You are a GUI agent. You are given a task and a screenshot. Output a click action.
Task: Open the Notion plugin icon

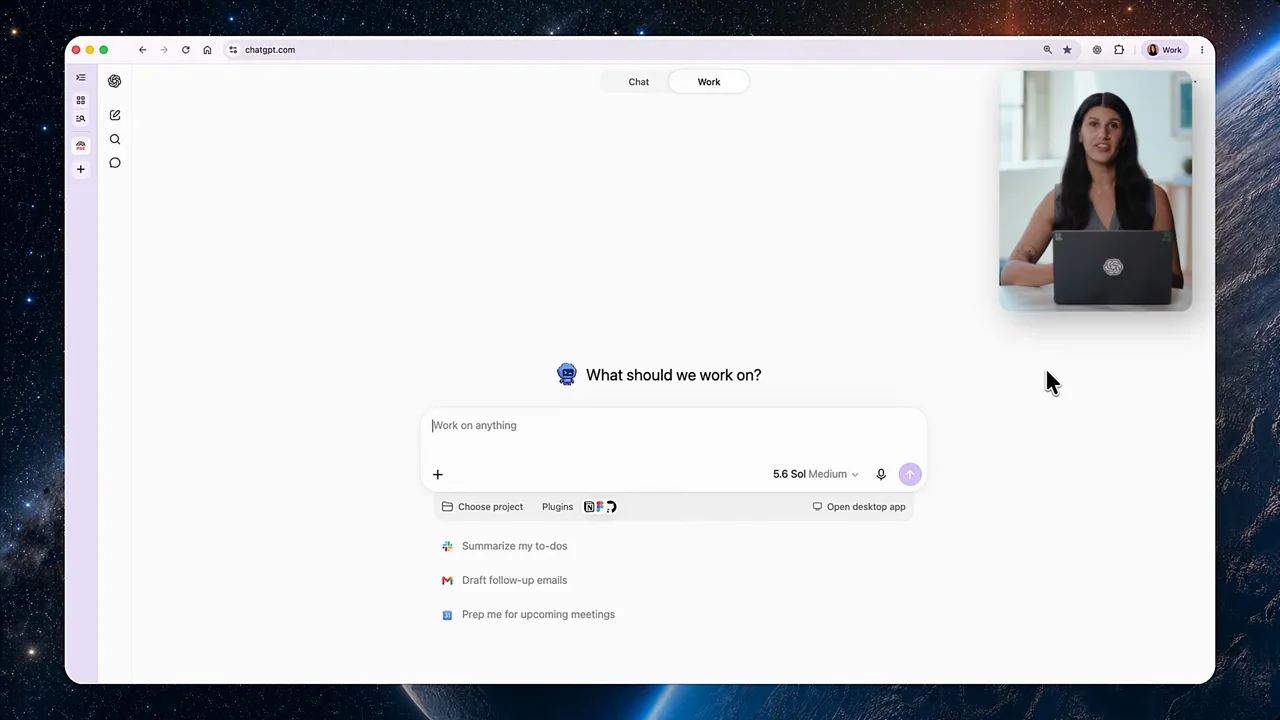[589, 507]
